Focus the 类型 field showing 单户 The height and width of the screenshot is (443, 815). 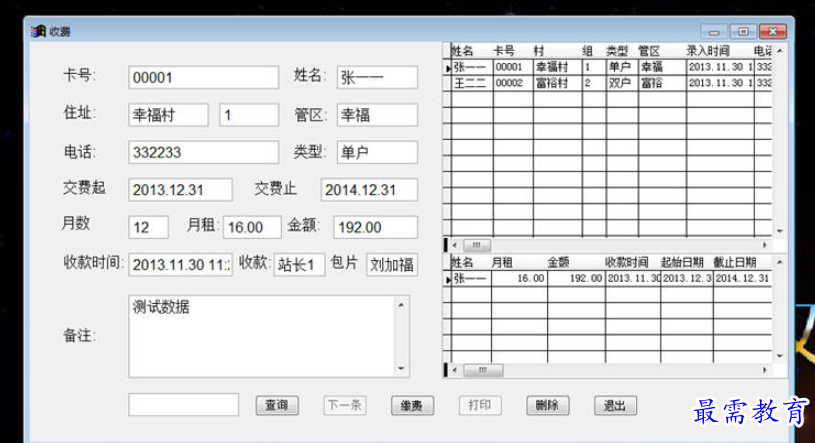tap(377, 152)
